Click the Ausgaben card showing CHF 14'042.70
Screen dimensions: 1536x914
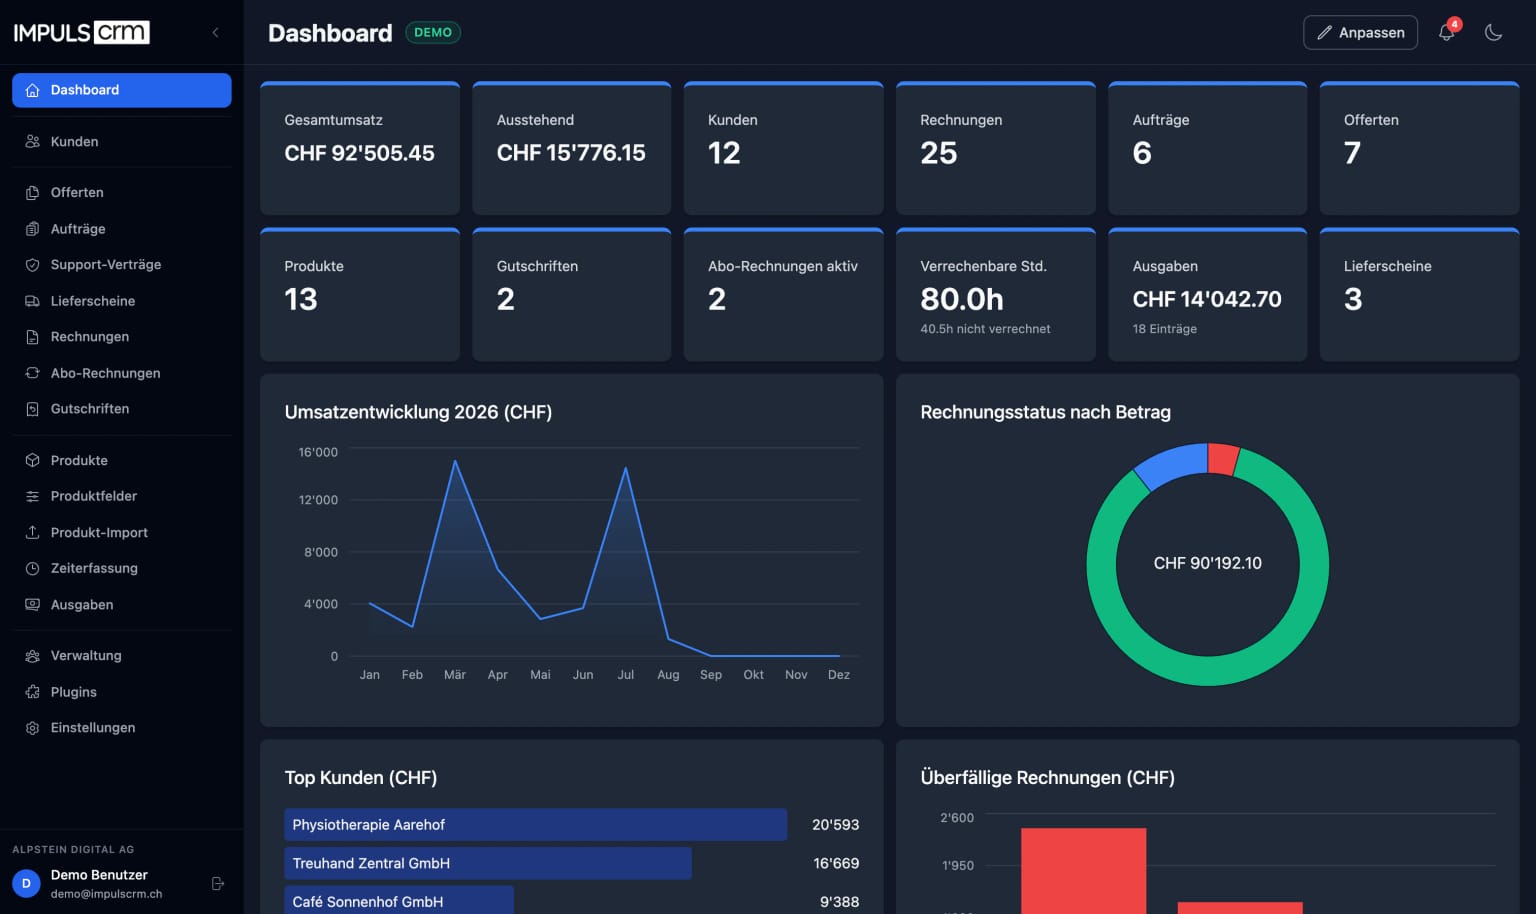1208,295
